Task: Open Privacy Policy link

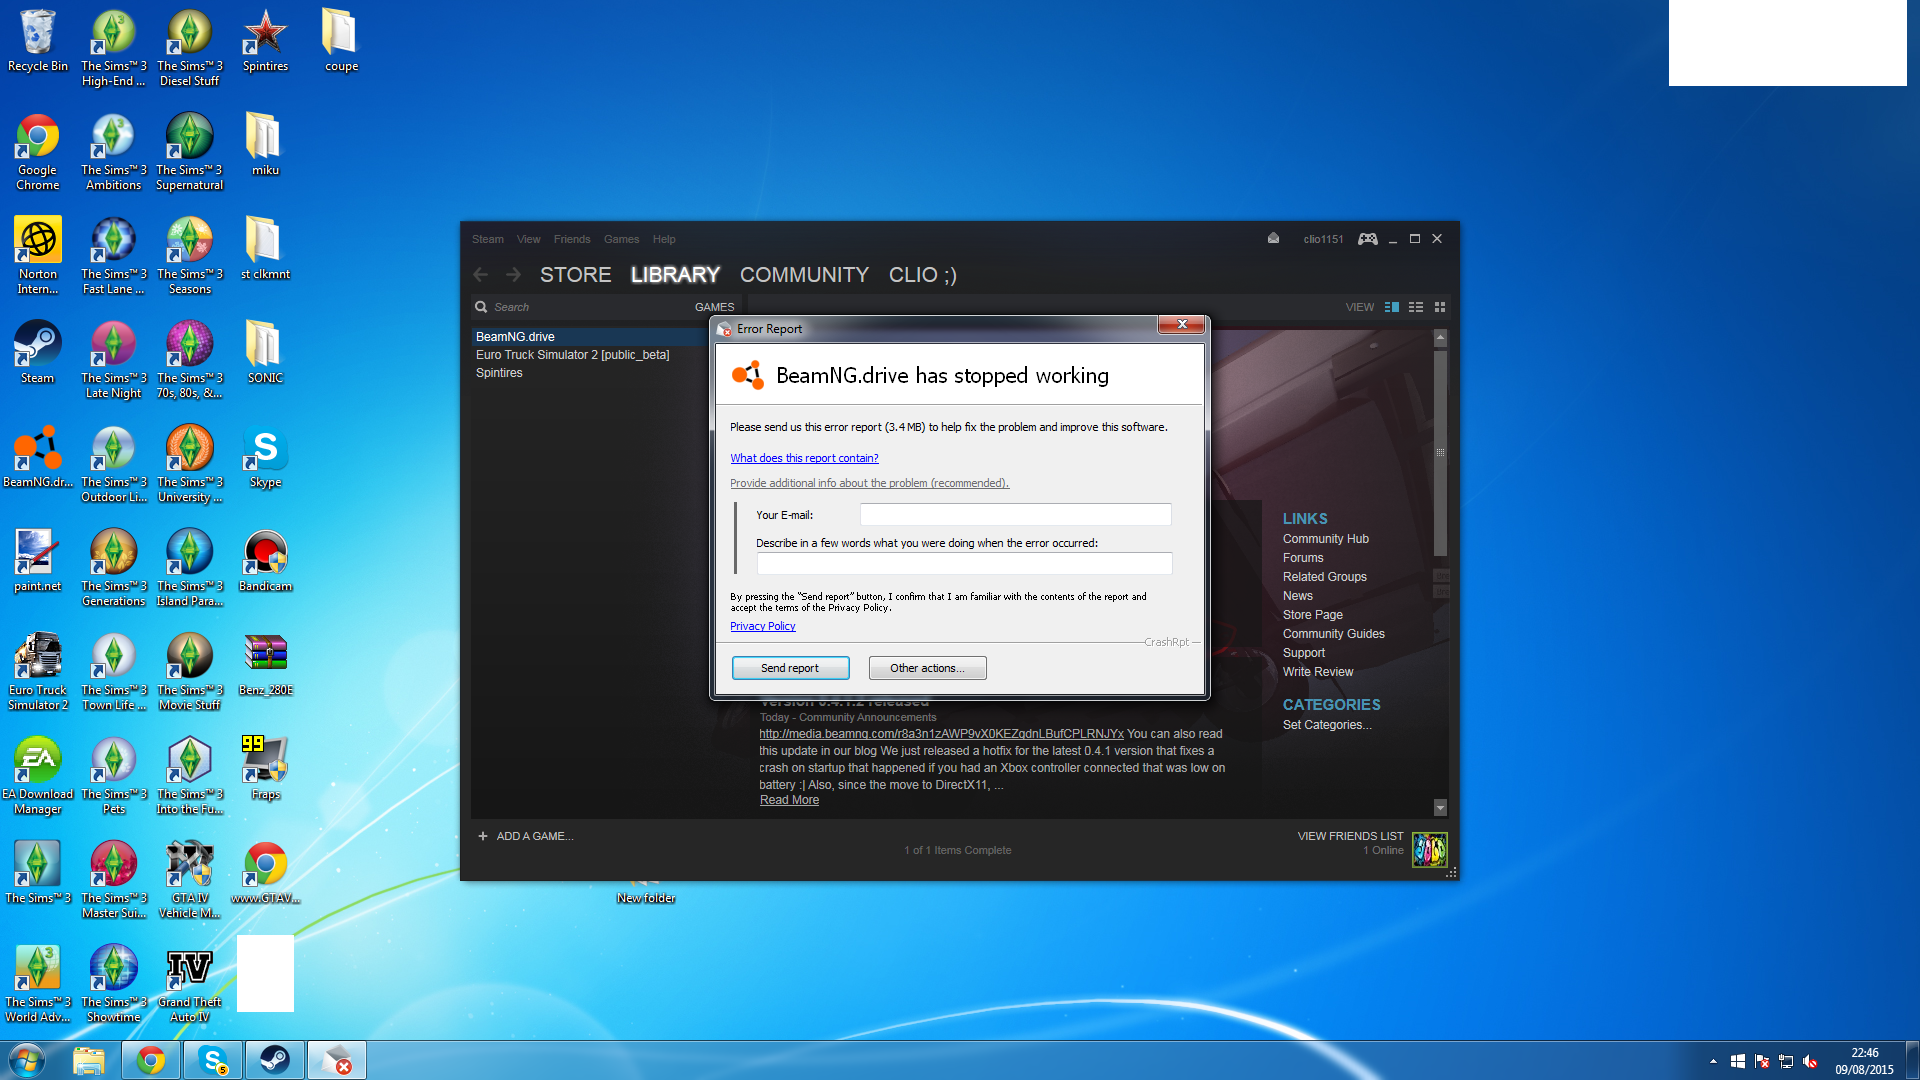Action: [762, 626]
